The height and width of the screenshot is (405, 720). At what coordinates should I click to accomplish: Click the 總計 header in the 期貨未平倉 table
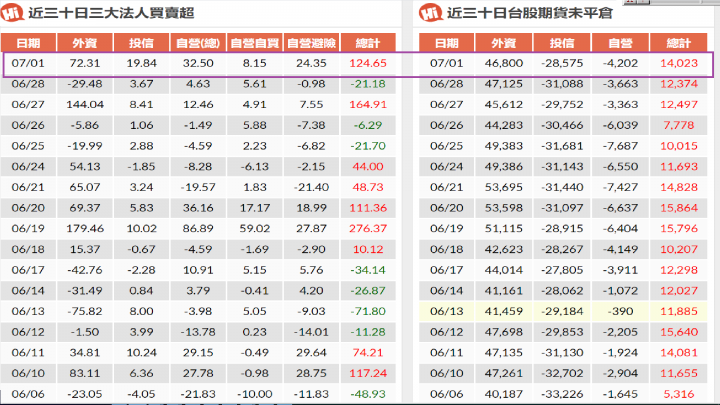679,43
